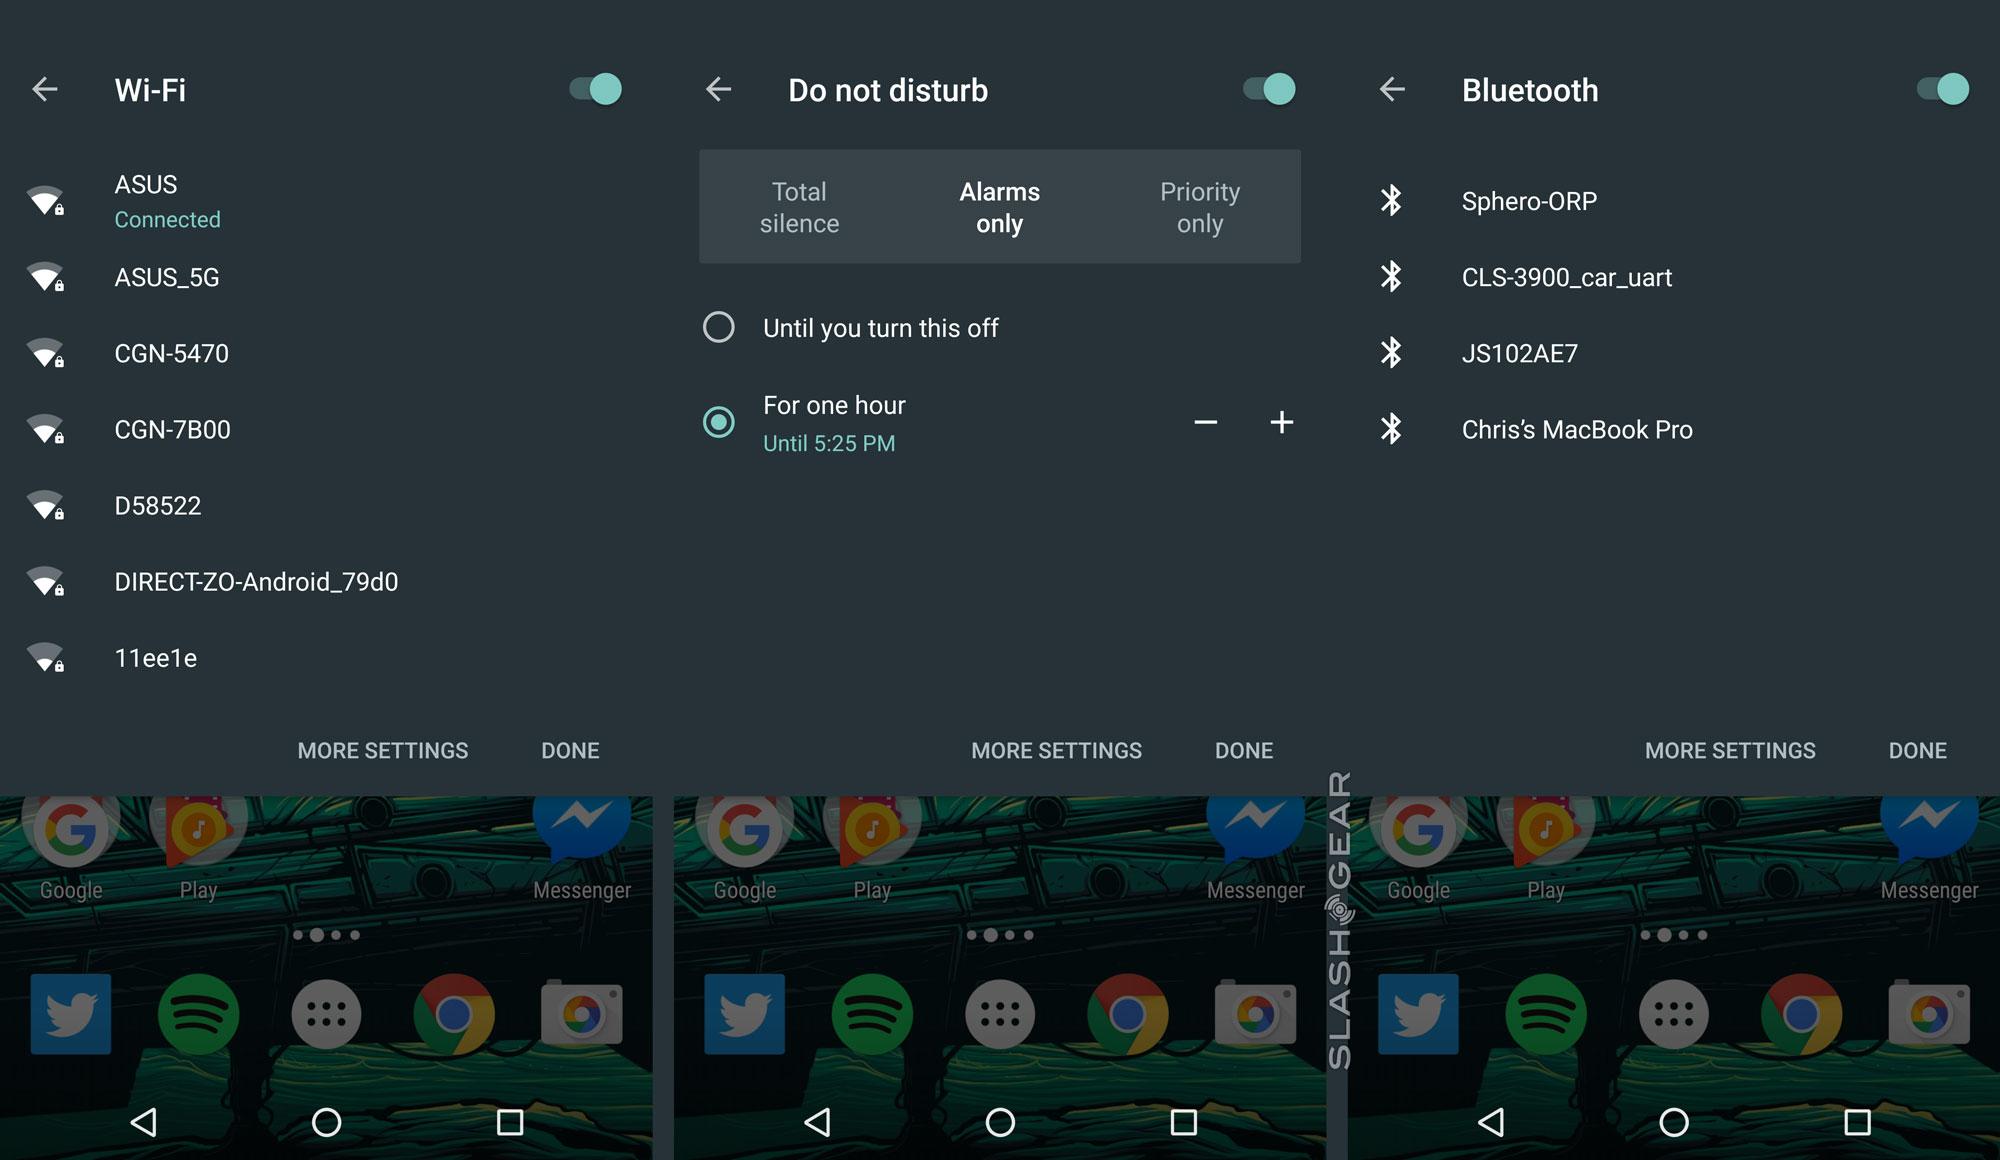Switch to the Total silence tab

pos(799,207)
